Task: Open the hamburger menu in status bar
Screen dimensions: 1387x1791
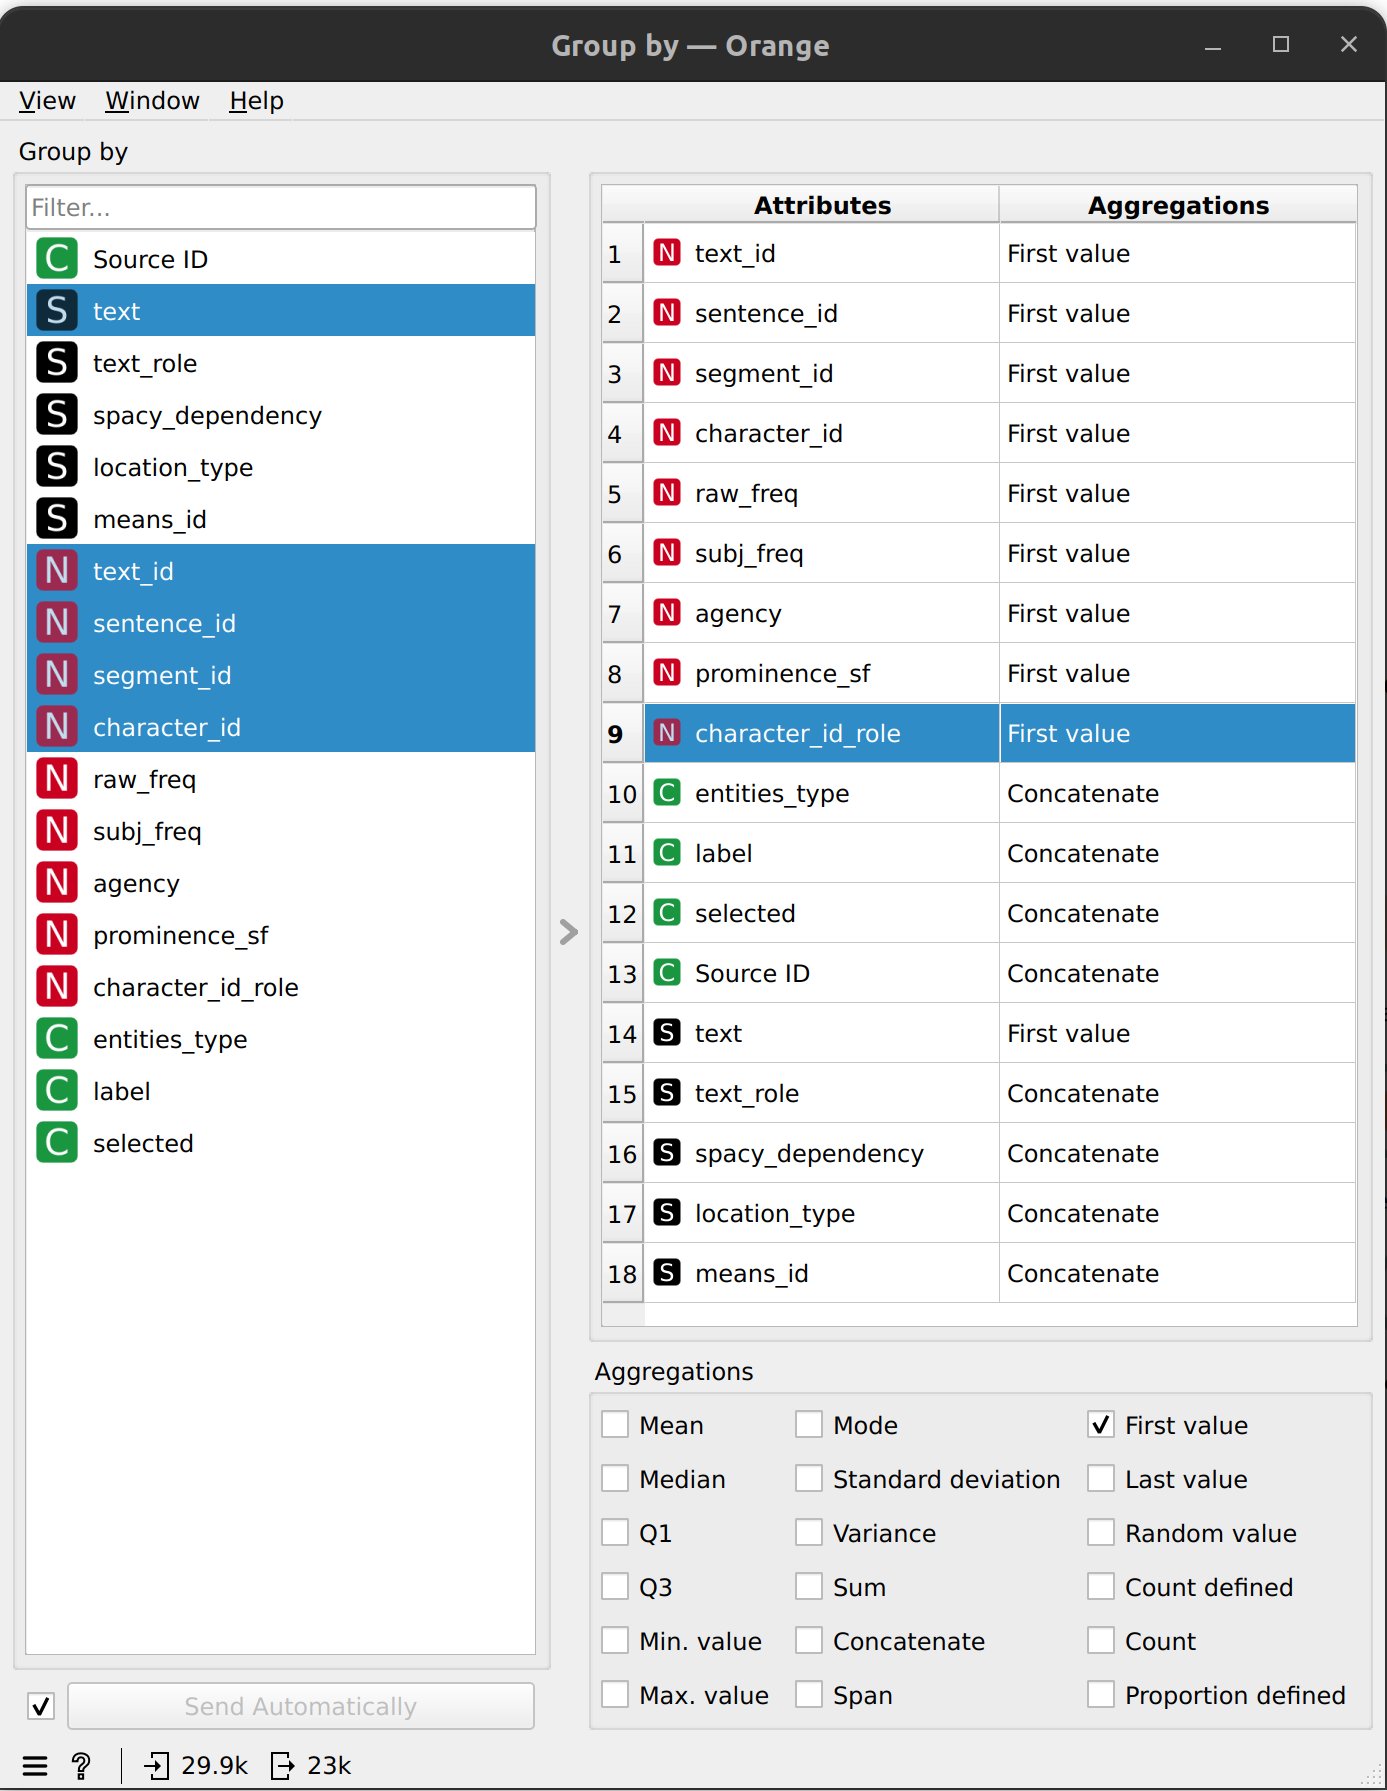Action: click(35, 1765)
